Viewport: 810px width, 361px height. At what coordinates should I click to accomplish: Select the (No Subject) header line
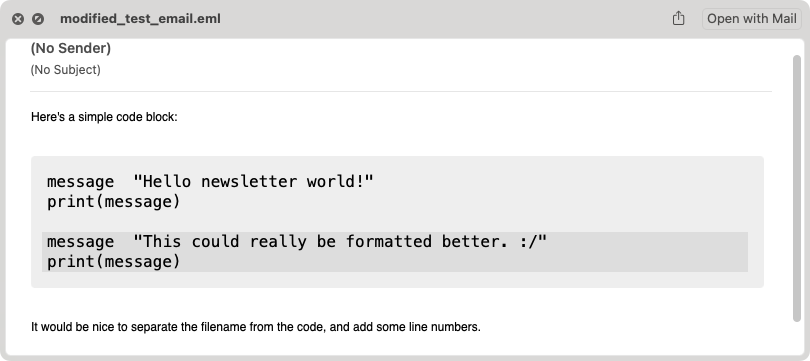click(66, 70)
